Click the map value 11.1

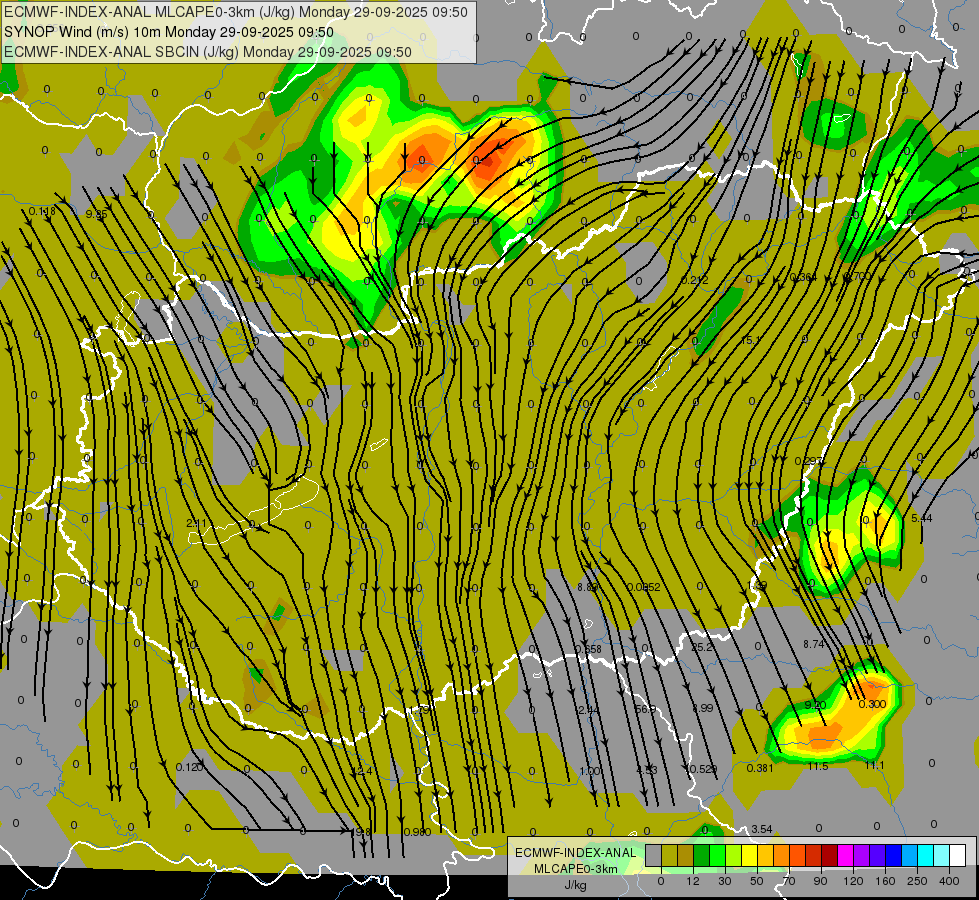874,765
